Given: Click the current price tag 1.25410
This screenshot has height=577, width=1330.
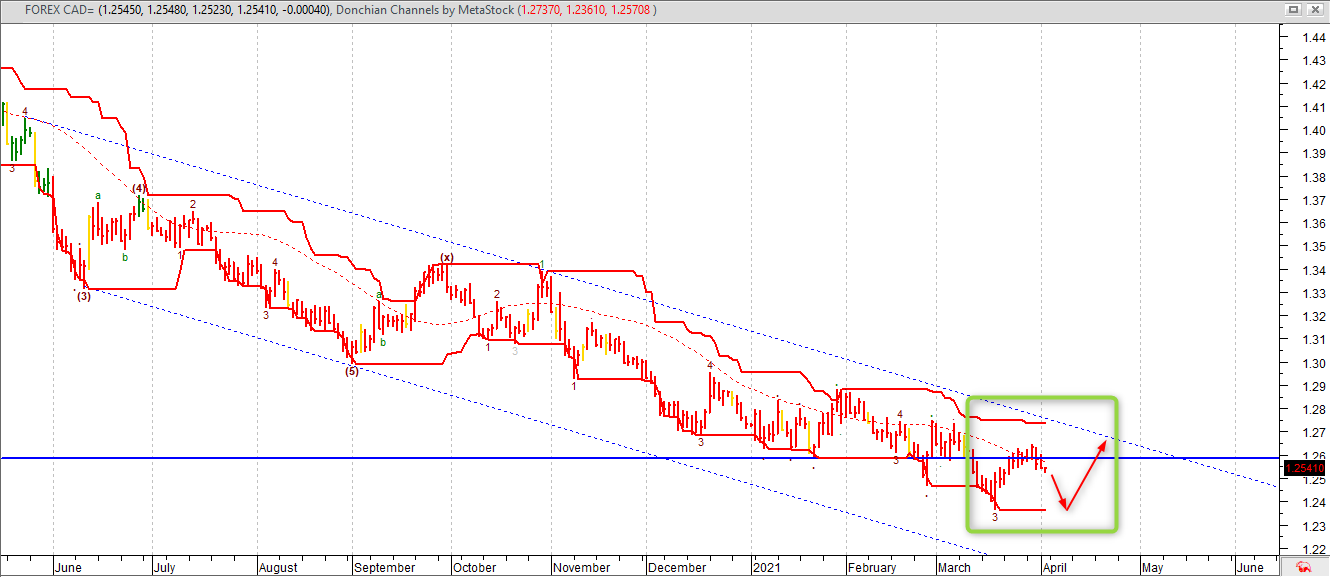Looking at the screenshot, I should (1304, 468).
